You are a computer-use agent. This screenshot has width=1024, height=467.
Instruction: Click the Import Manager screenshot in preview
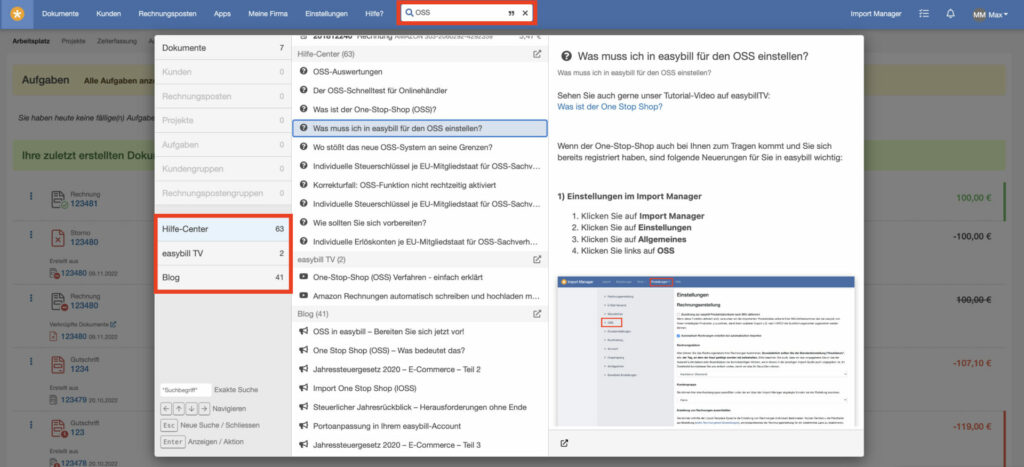pos(706,351)
